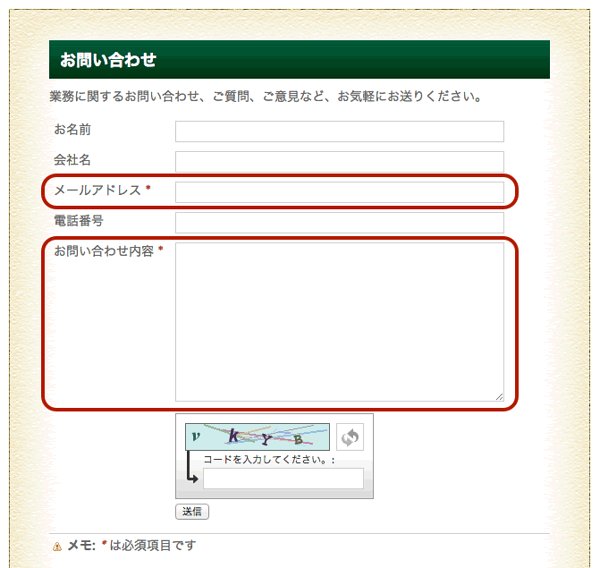The width and height of the screenshot is (600, 568).
Task: Click the メールアドレス label
Action: tap(98, 190)
